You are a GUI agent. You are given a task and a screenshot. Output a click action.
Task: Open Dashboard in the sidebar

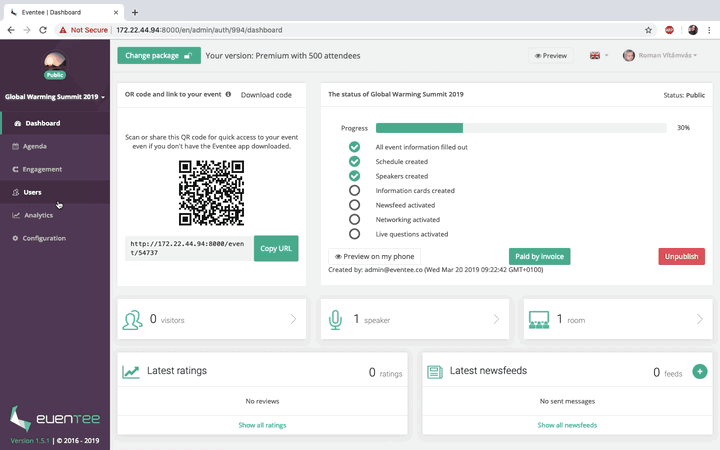click(55, 123)
